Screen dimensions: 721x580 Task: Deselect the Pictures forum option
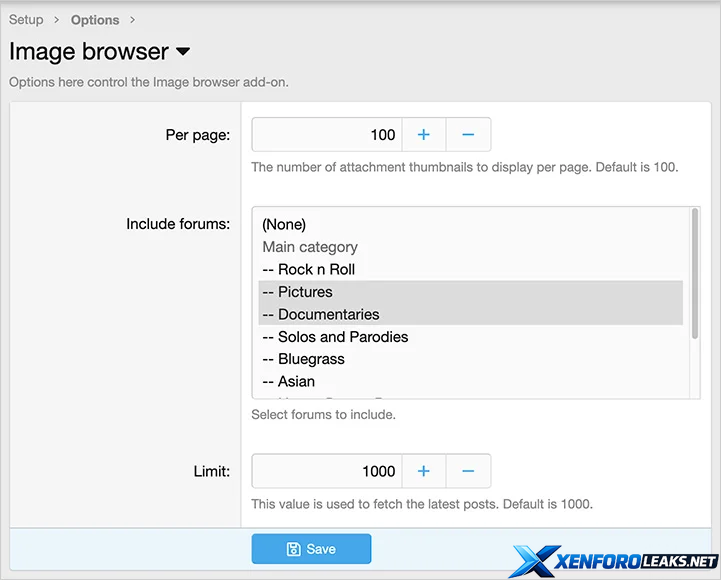(297, 292)
